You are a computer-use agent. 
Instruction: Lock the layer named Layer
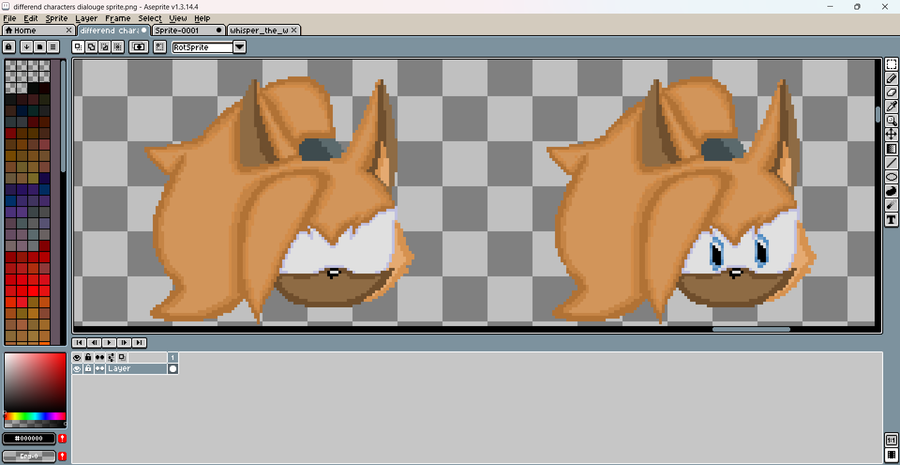point(88,369)
